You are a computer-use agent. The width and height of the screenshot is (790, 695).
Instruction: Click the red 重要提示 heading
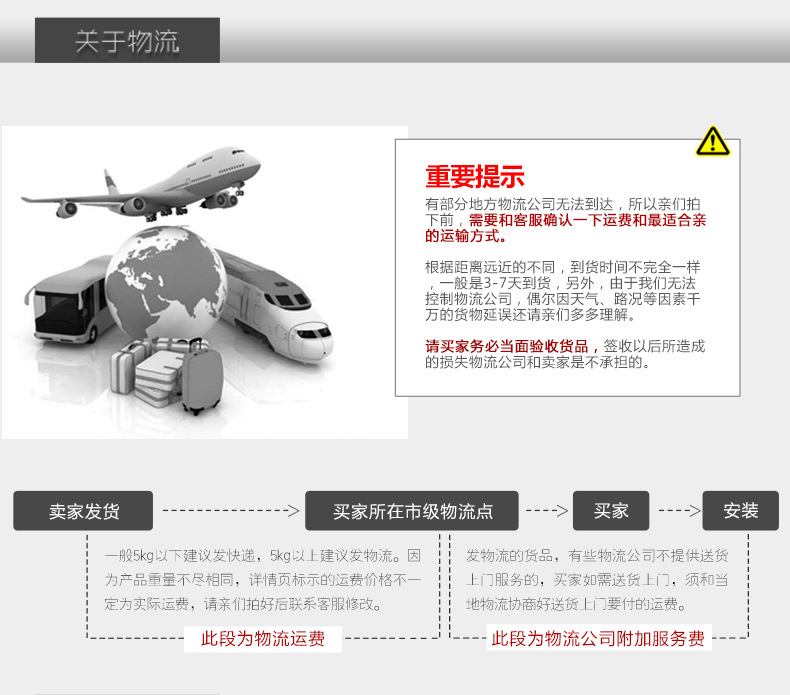point(474,177)
